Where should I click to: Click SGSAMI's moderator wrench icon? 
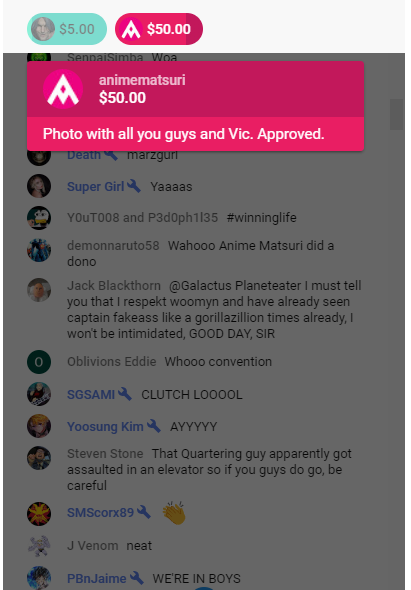(x=125, y=394)
